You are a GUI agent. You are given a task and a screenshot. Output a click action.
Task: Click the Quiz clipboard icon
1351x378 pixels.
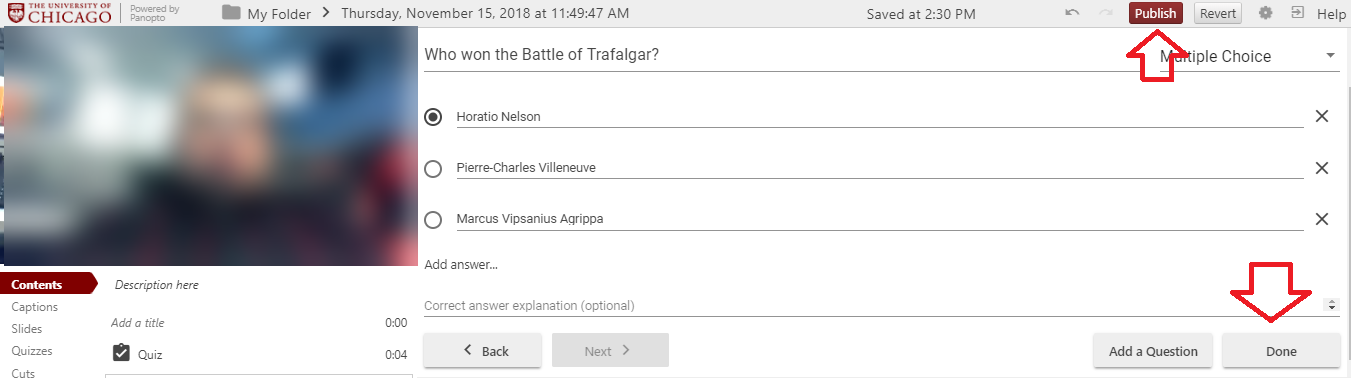121,353
